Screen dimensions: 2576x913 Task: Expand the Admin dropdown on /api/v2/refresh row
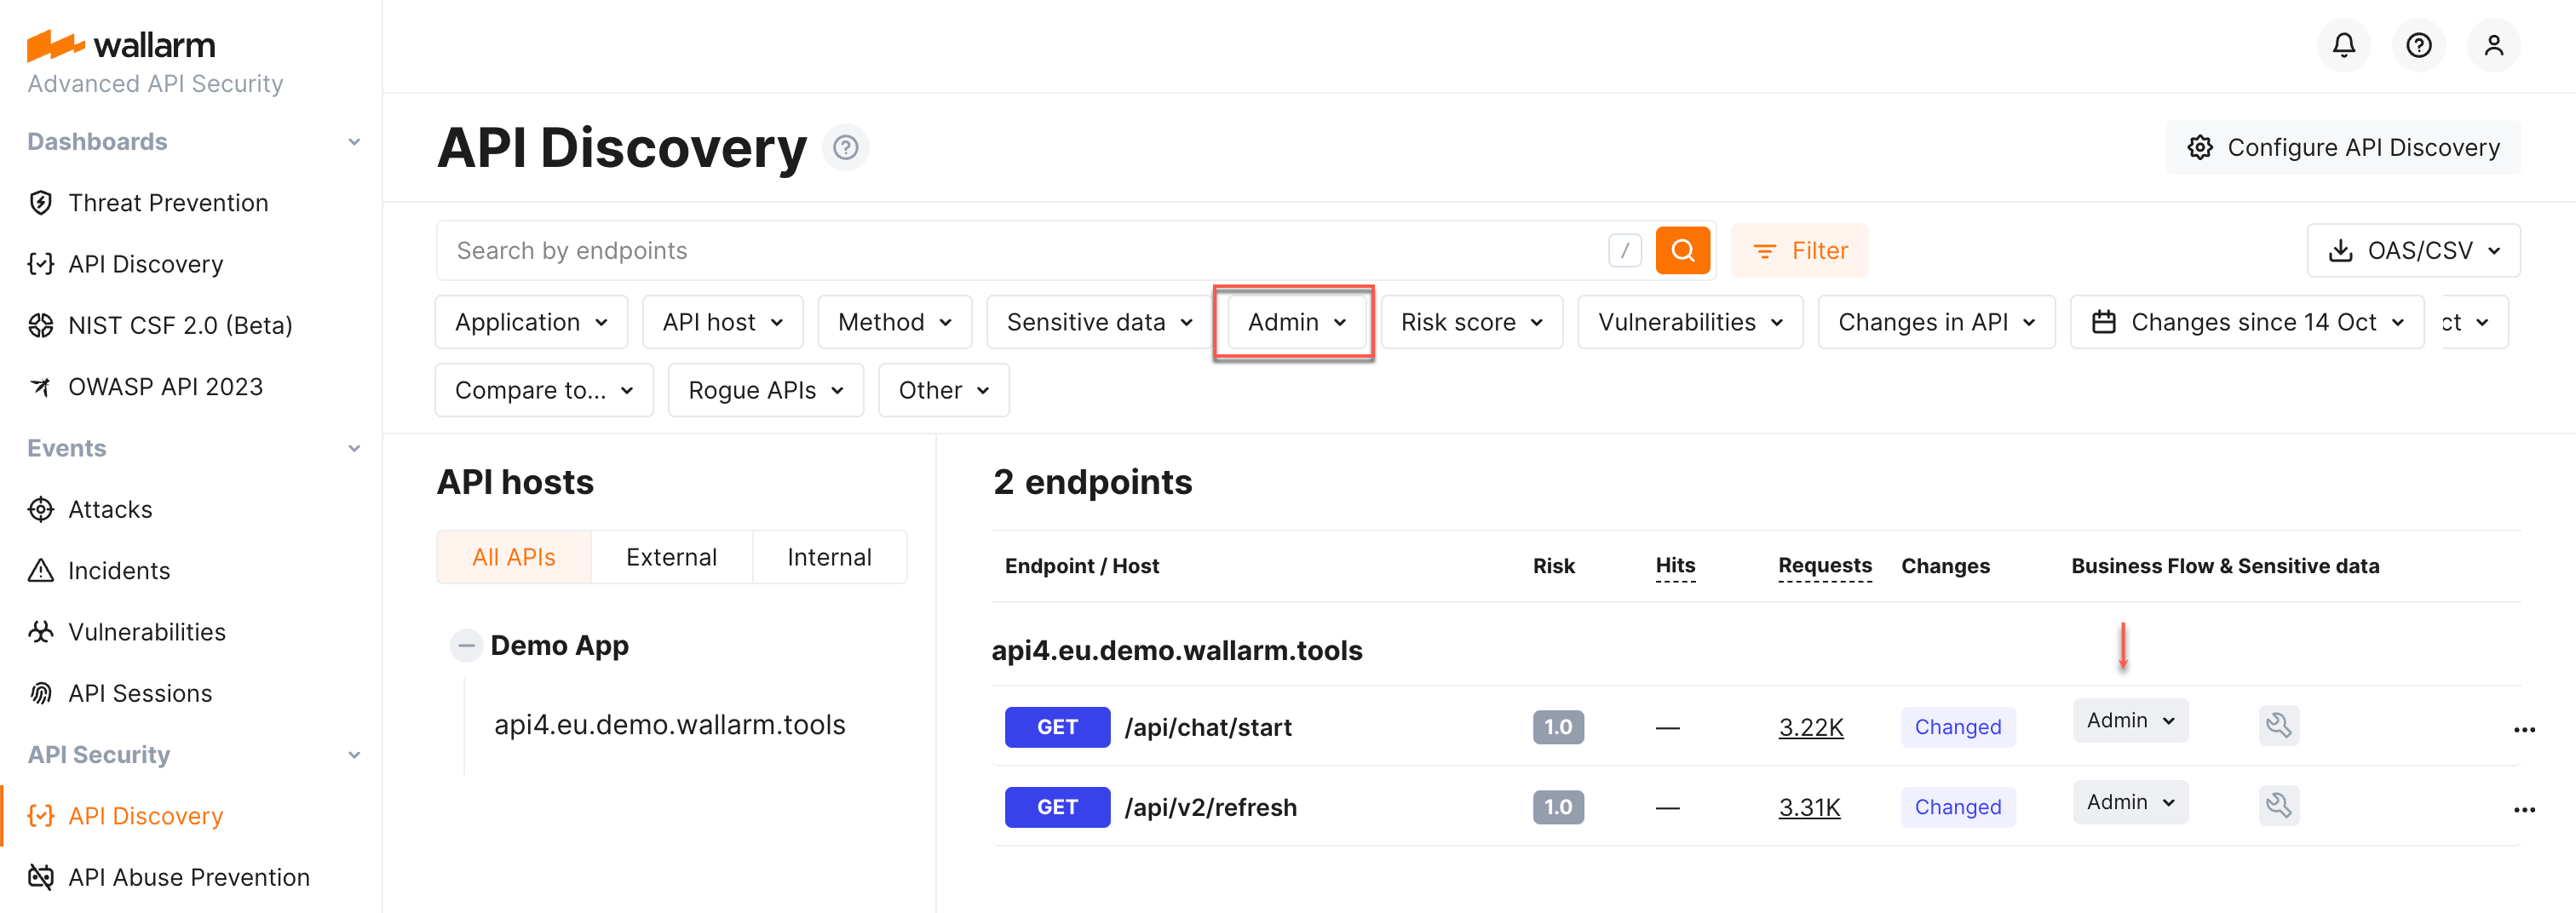tap(2129, 801)
